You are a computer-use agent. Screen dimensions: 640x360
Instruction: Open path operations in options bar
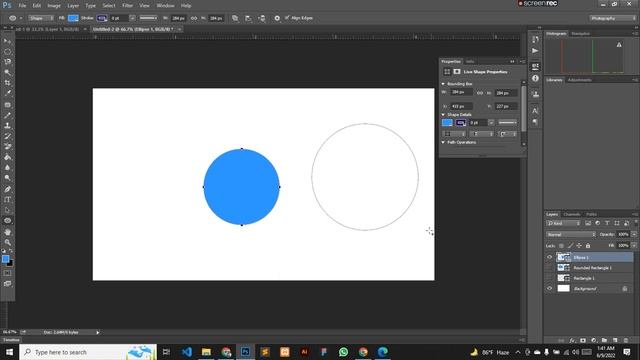[235, 18]
